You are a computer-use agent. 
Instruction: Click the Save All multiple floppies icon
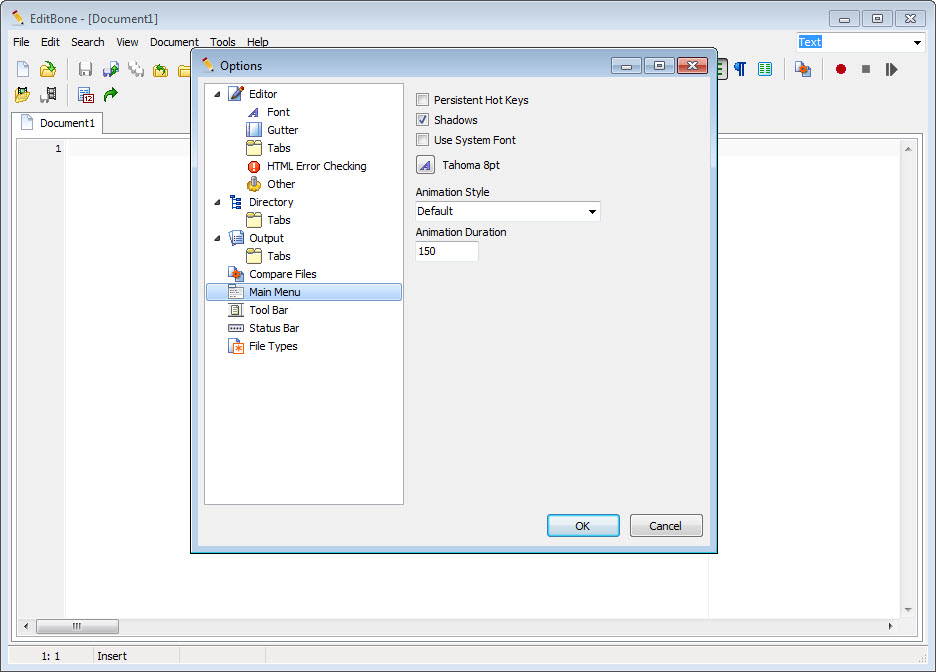pyautogui.click(x=136, y=69)
